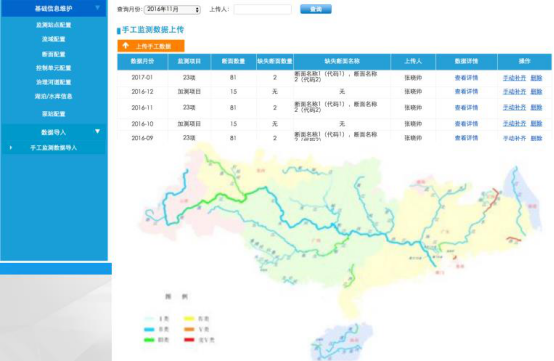Select the 2017-01 month cell
Viewport: 554px width, 361px height.
pos(142,77)
